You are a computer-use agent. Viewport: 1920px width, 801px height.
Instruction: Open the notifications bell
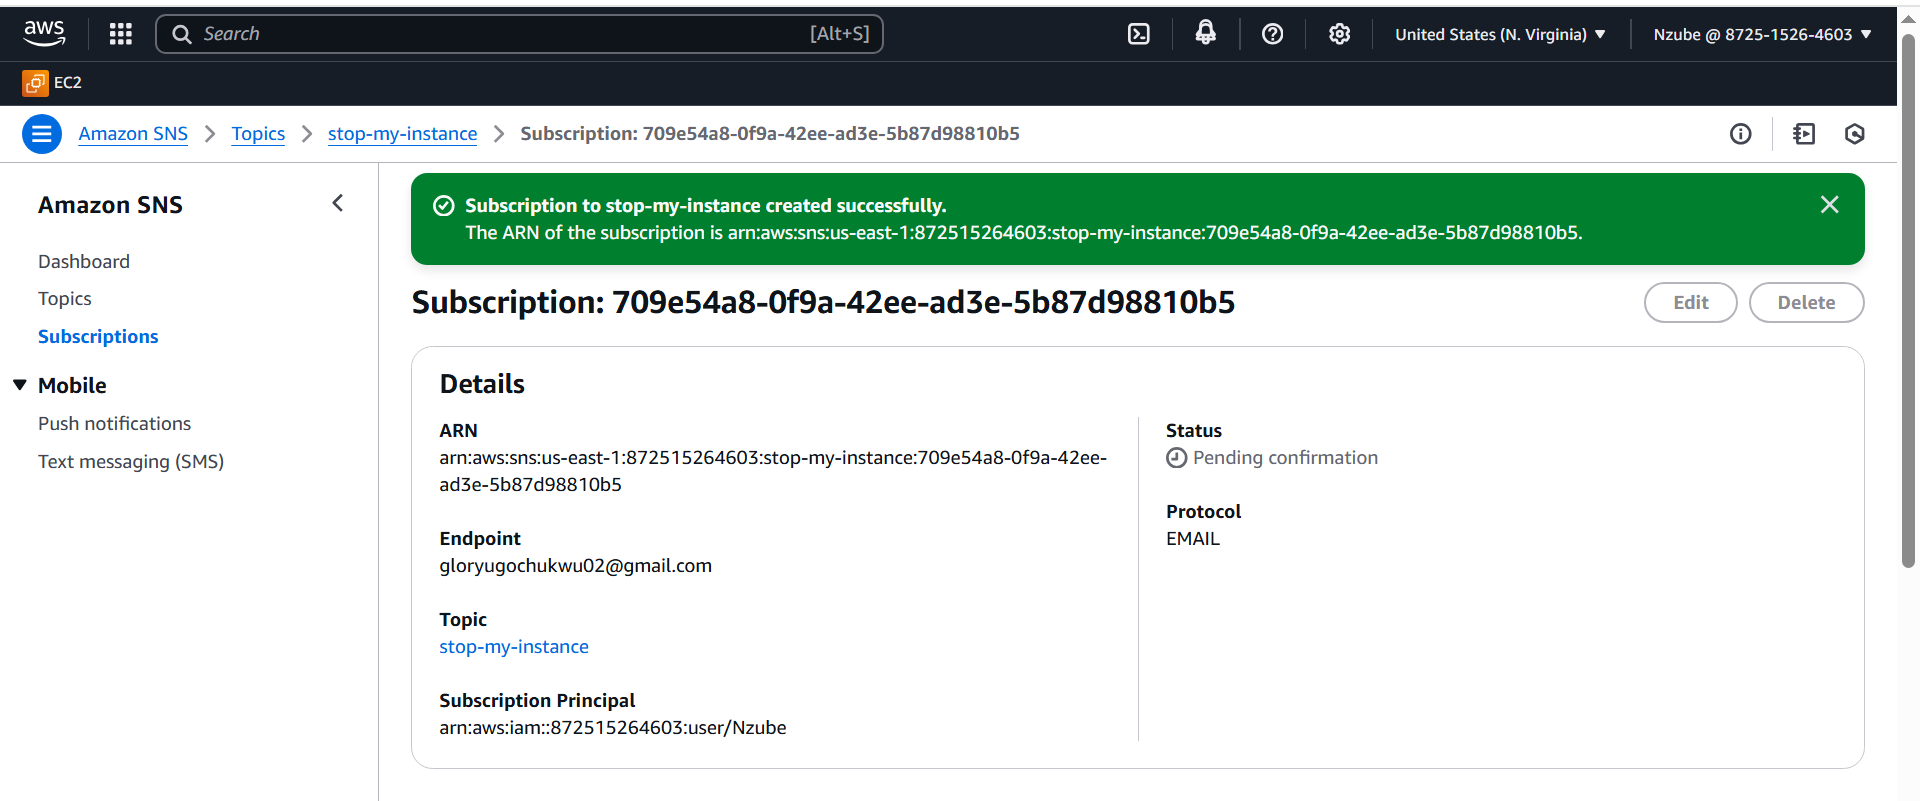1206,33
